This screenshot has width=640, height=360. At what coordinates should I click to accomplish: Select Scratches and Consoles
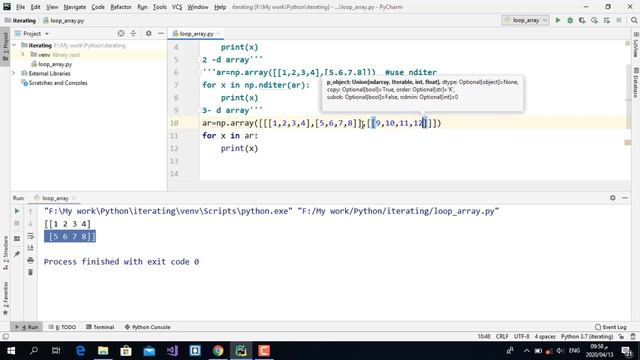click(58, 83)
